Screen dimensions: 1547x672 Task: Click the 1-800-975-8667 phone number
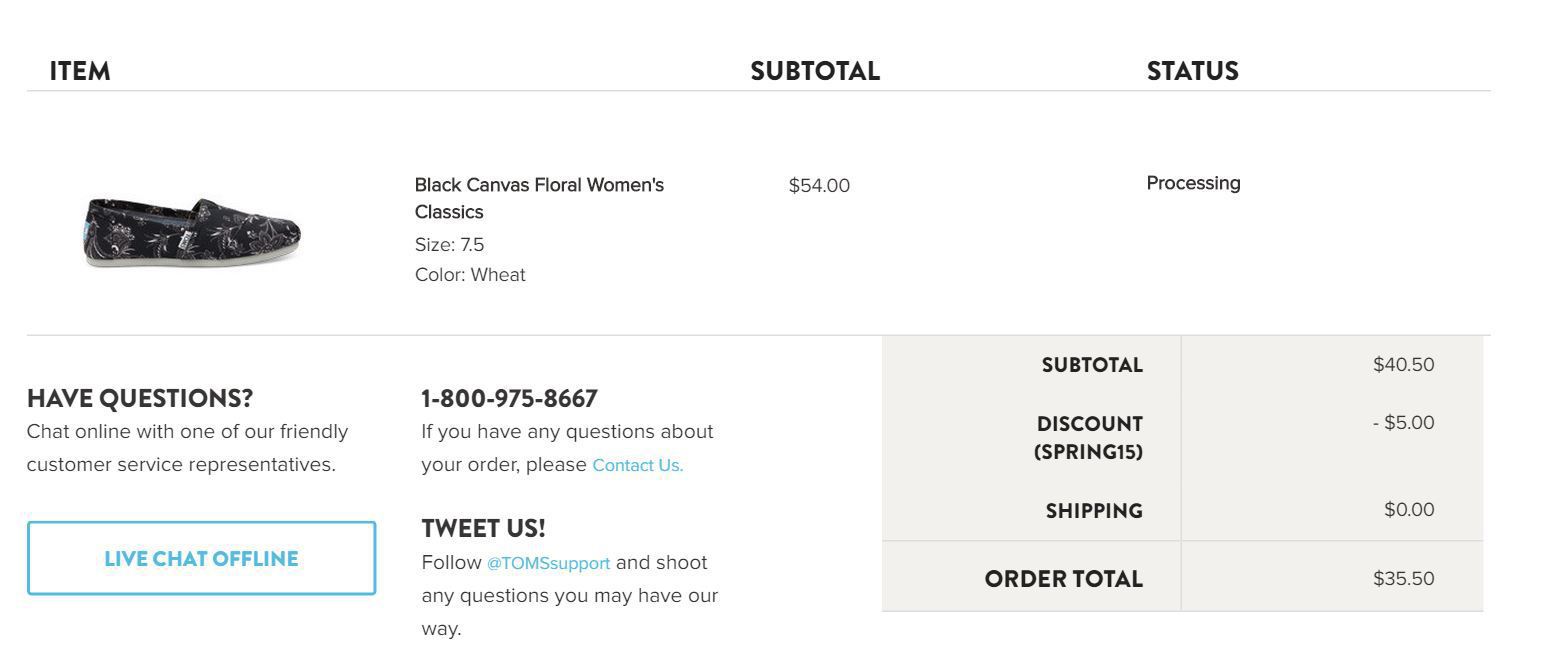pyautogui.click(x=509, y=398)
